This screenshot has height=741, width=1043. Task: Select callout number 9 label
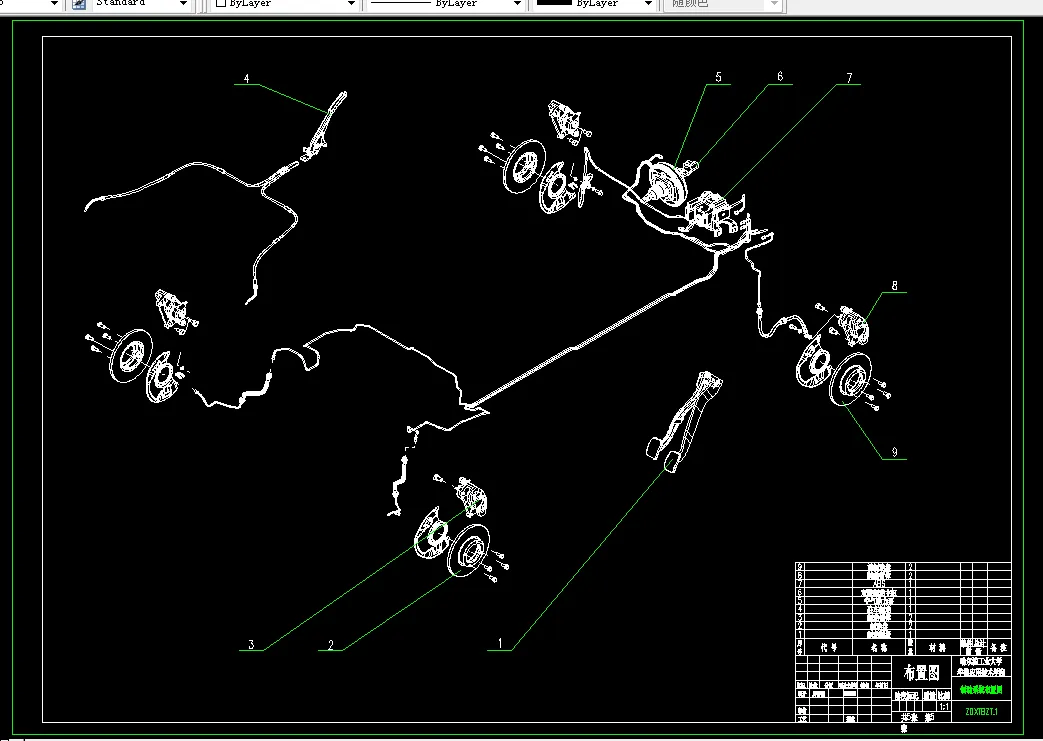(895, 452)
